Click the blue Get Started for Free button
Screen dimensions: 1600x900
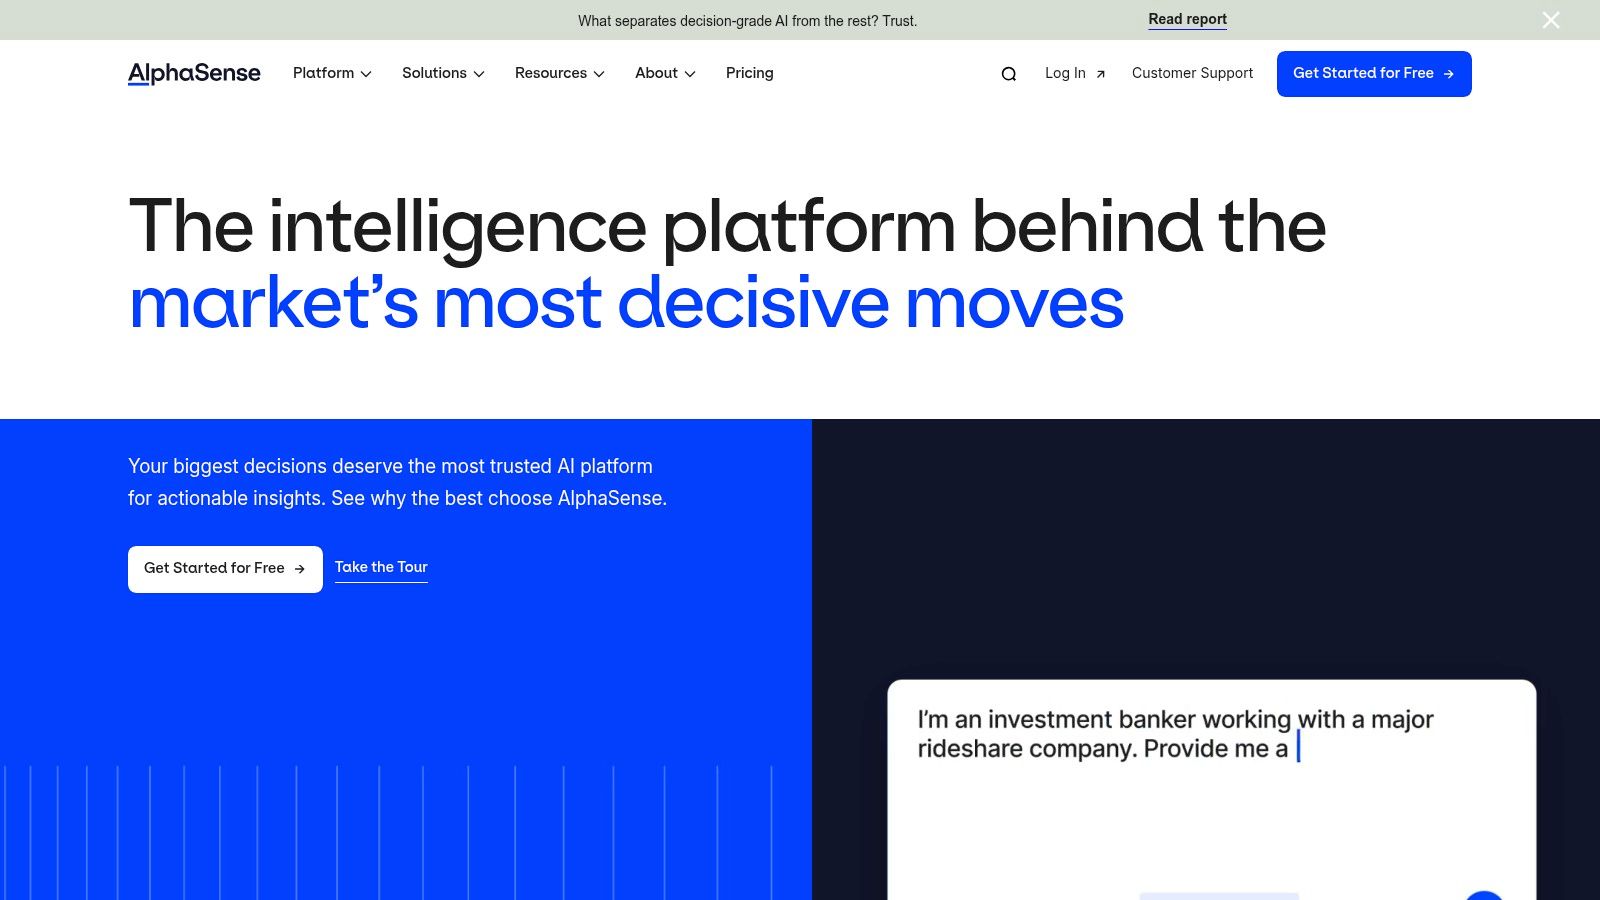[1374, 74]
